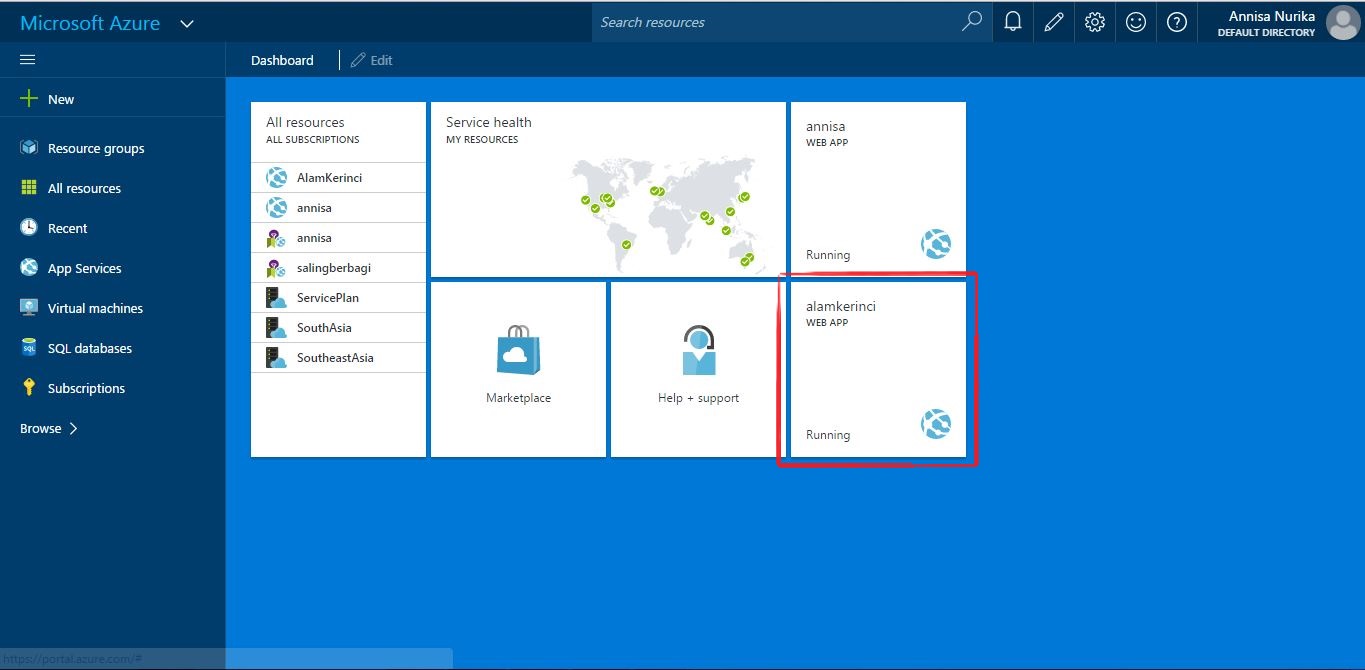The width and height of the screenshot is (1365, 670).
Task: Click the ServicePlan row icon
Action: point(277,298)
